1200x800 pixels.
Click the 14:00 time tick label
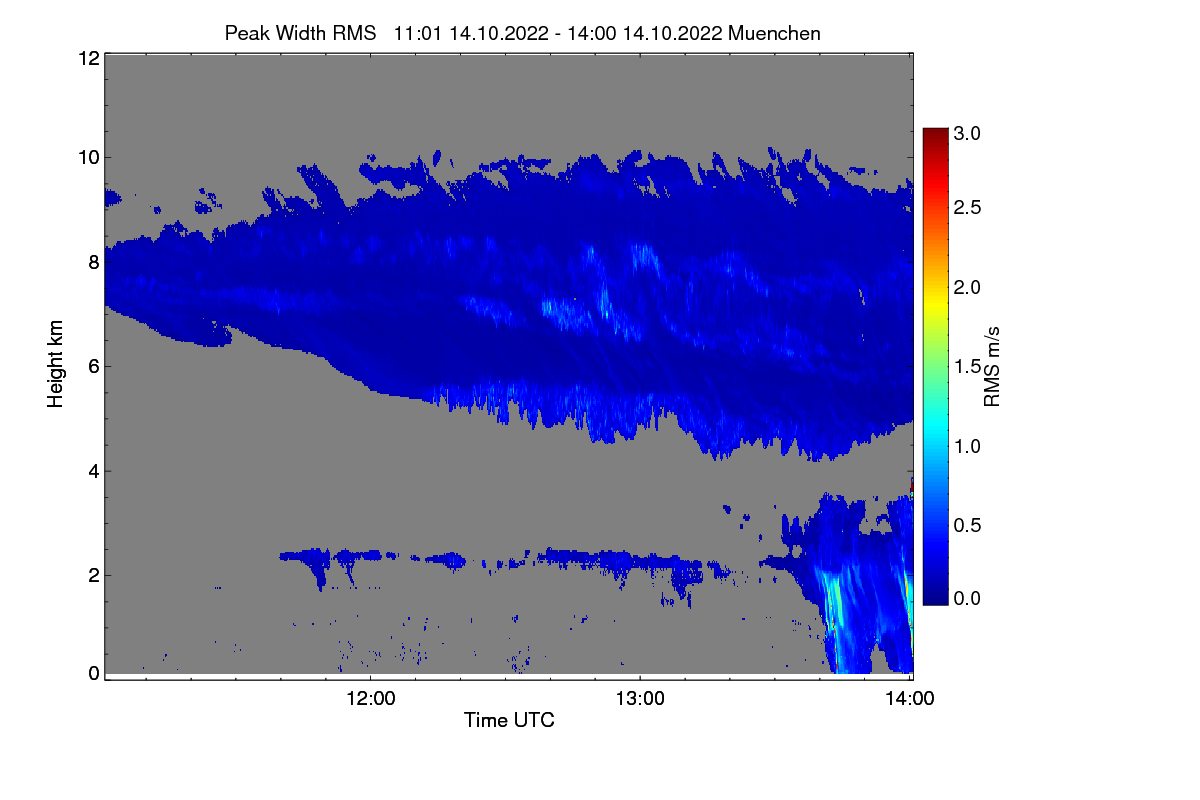908,698
